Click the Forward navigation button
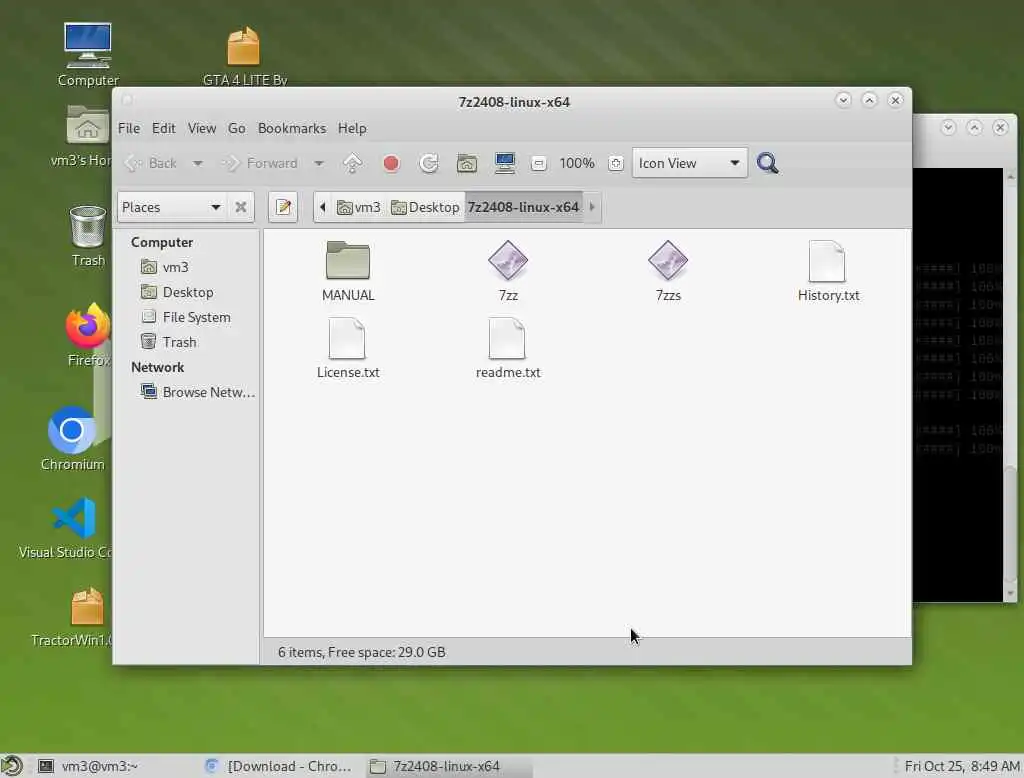This screenshot has height=778, width=1024. tap(261, 163)
